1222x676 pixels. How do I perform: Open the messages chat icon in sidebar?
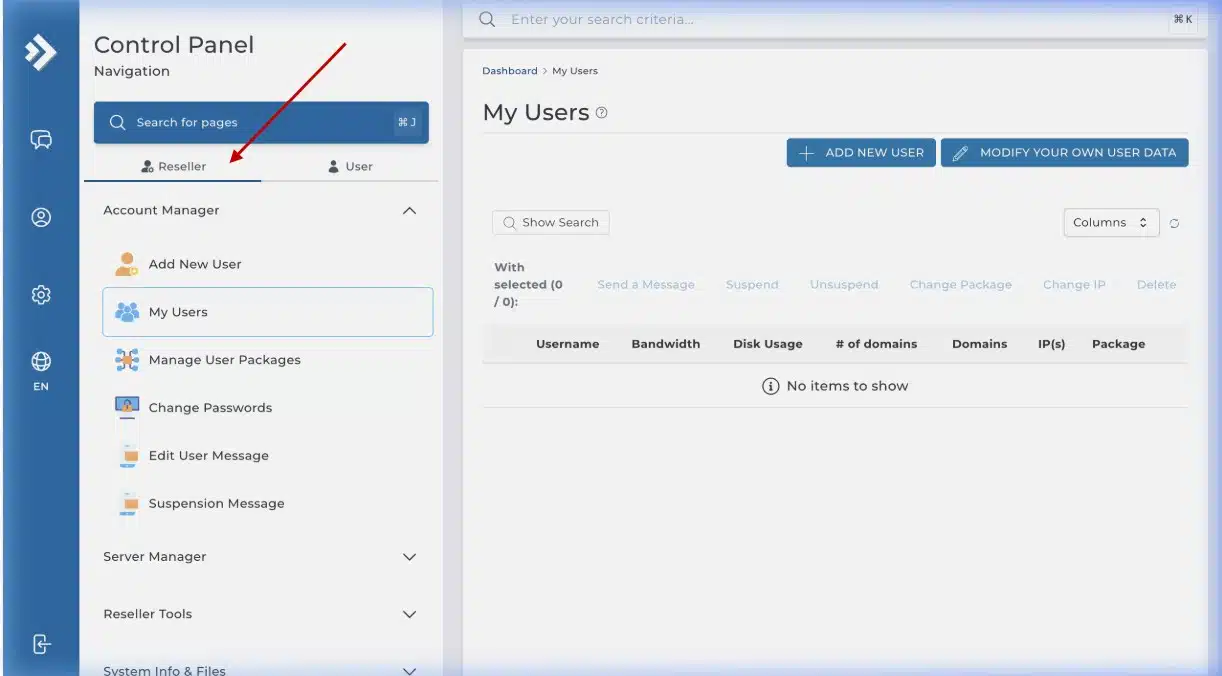pos(41,139)
